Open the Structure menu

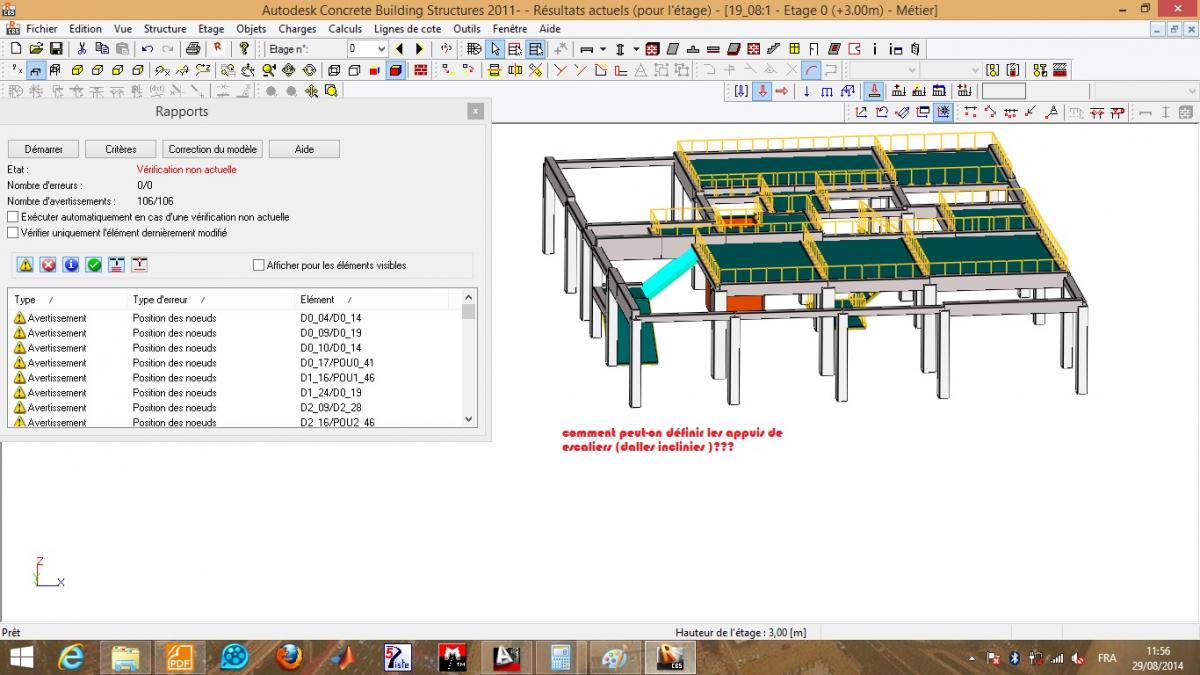click(165, 29)
